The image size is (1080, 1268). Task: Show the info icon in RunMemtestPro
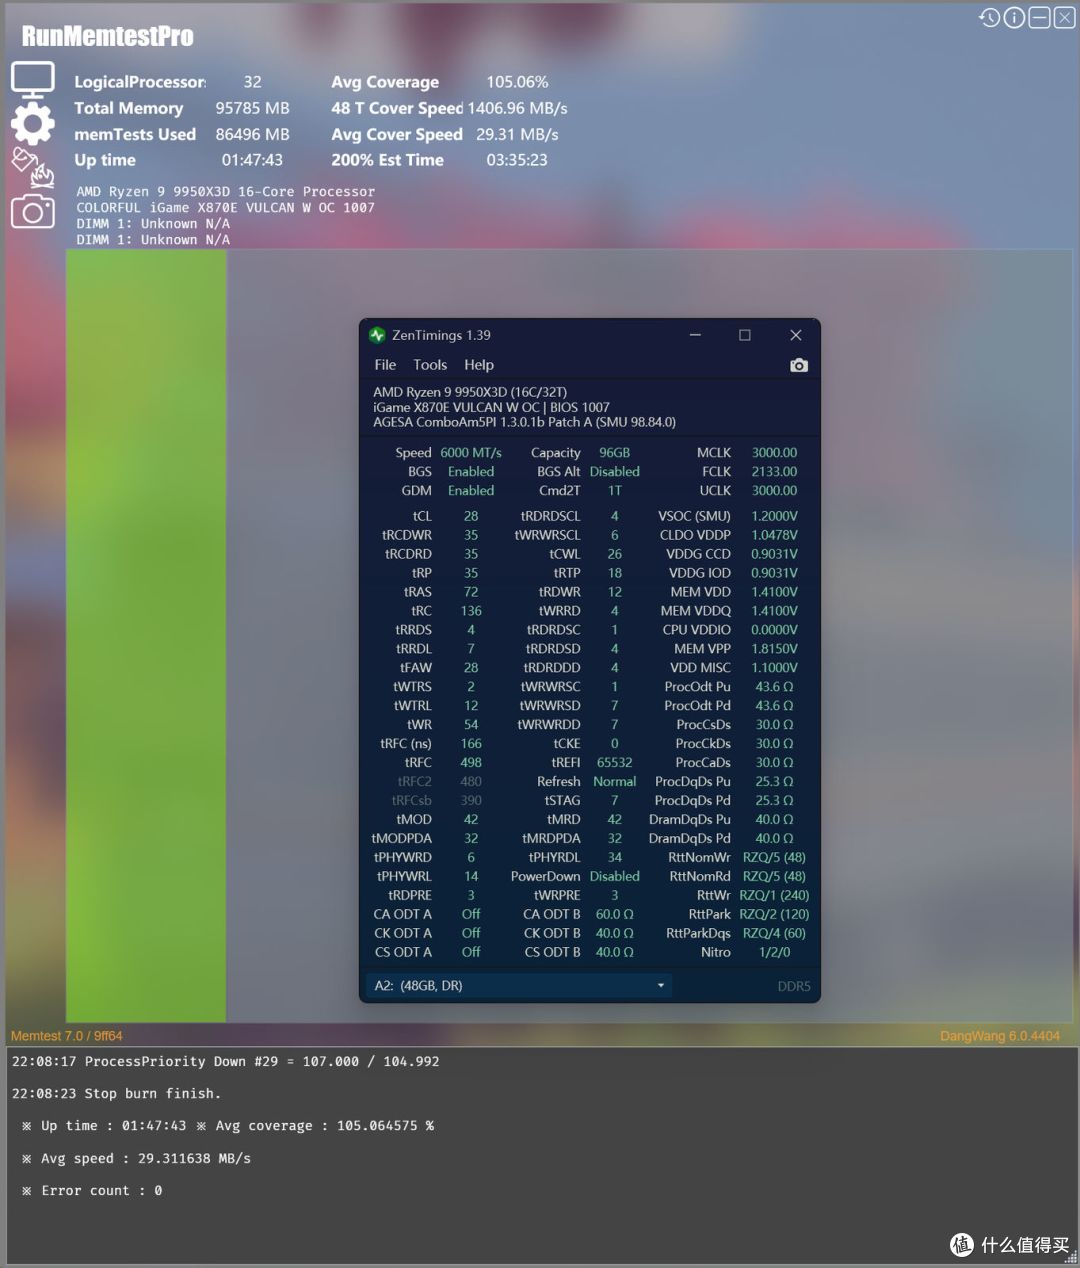click(x=1014, y=17)
